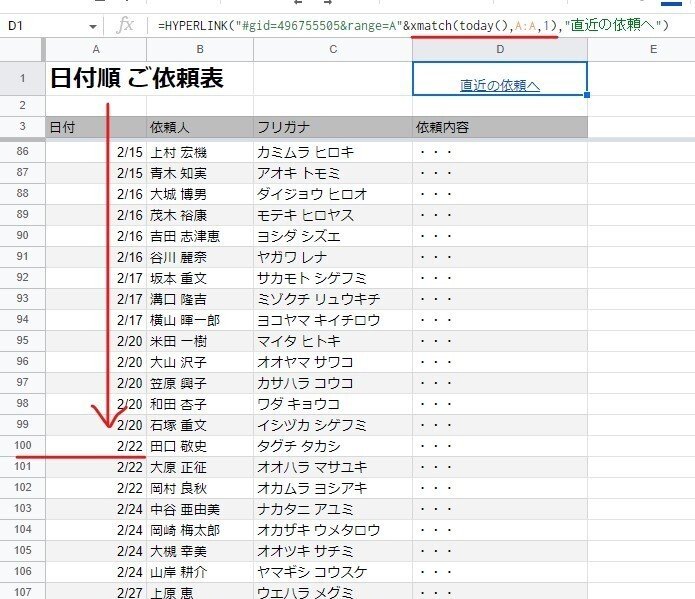
Task: Click furigana cell モテキ ヒロヤス
Action: coord(333,215)
